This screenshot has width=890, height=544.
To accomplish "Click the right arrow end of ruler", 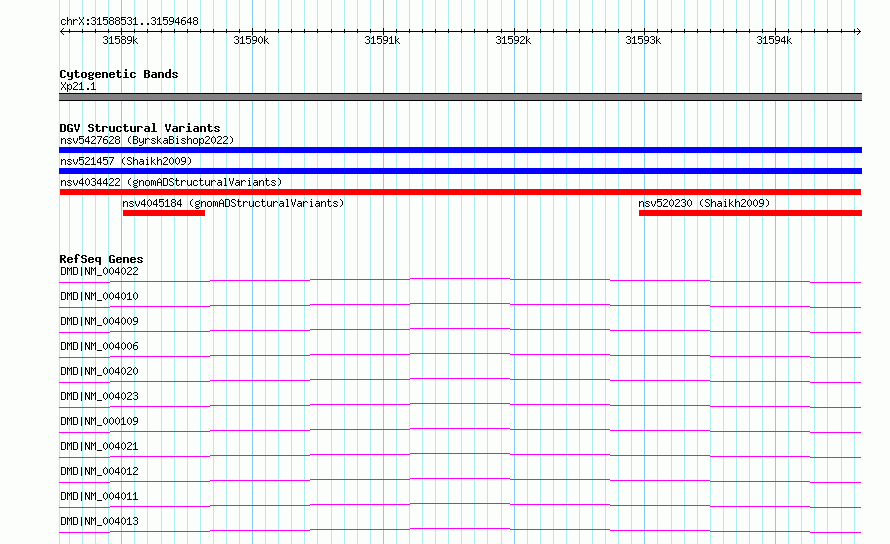I will coord(858,31).
